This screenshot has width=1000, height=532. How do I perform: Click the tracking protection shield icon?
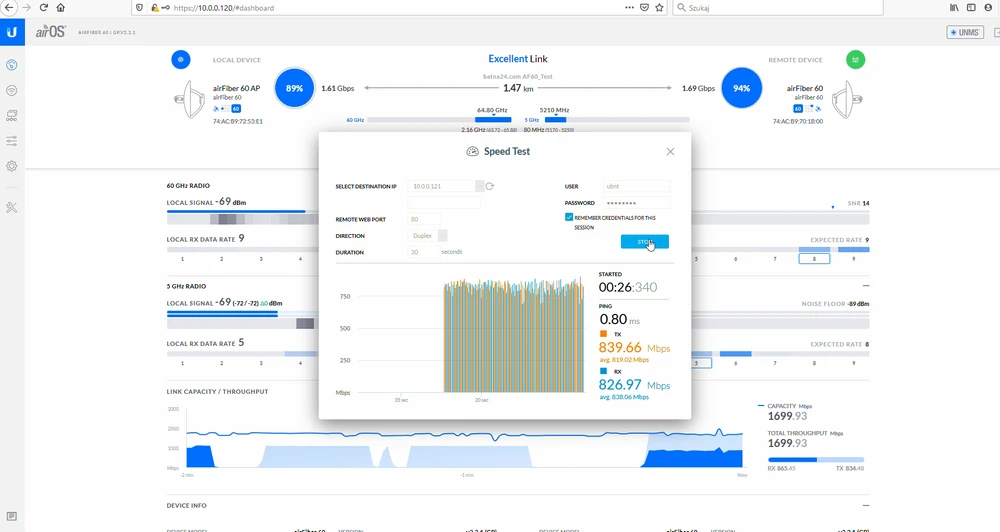point(140,8)
